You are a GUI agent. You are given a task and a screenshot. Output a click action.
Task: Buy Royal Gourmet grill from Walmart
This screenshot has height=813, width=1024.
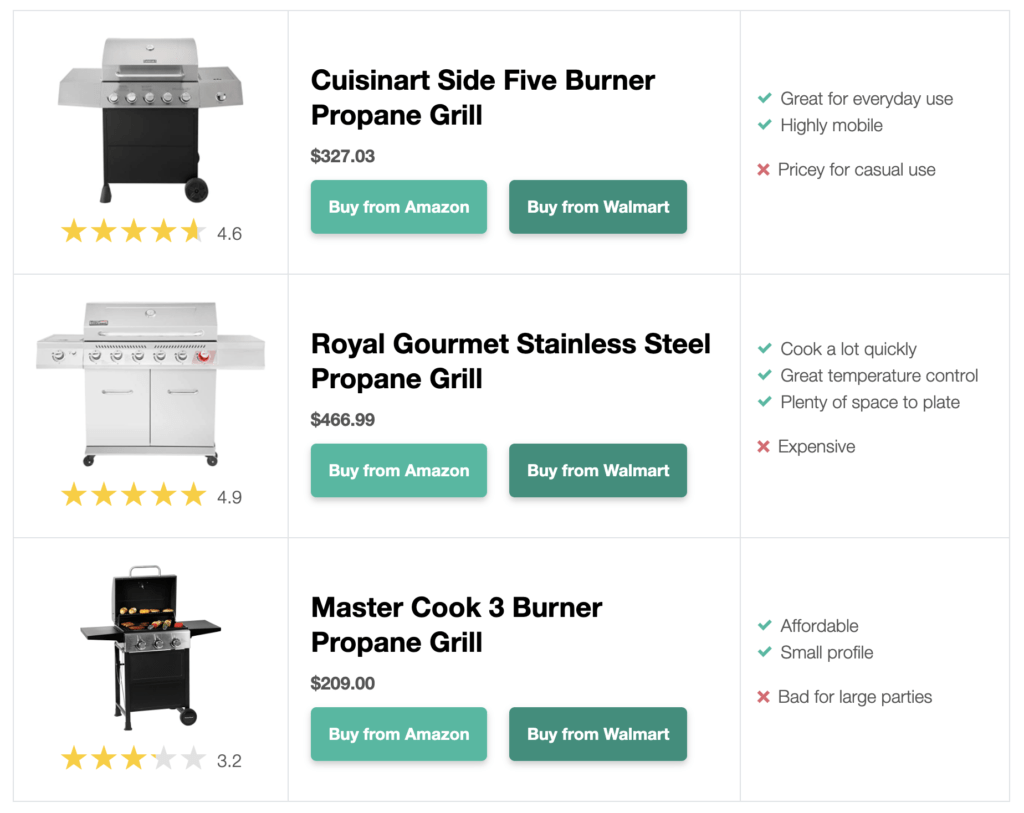[x=598, y=471]
